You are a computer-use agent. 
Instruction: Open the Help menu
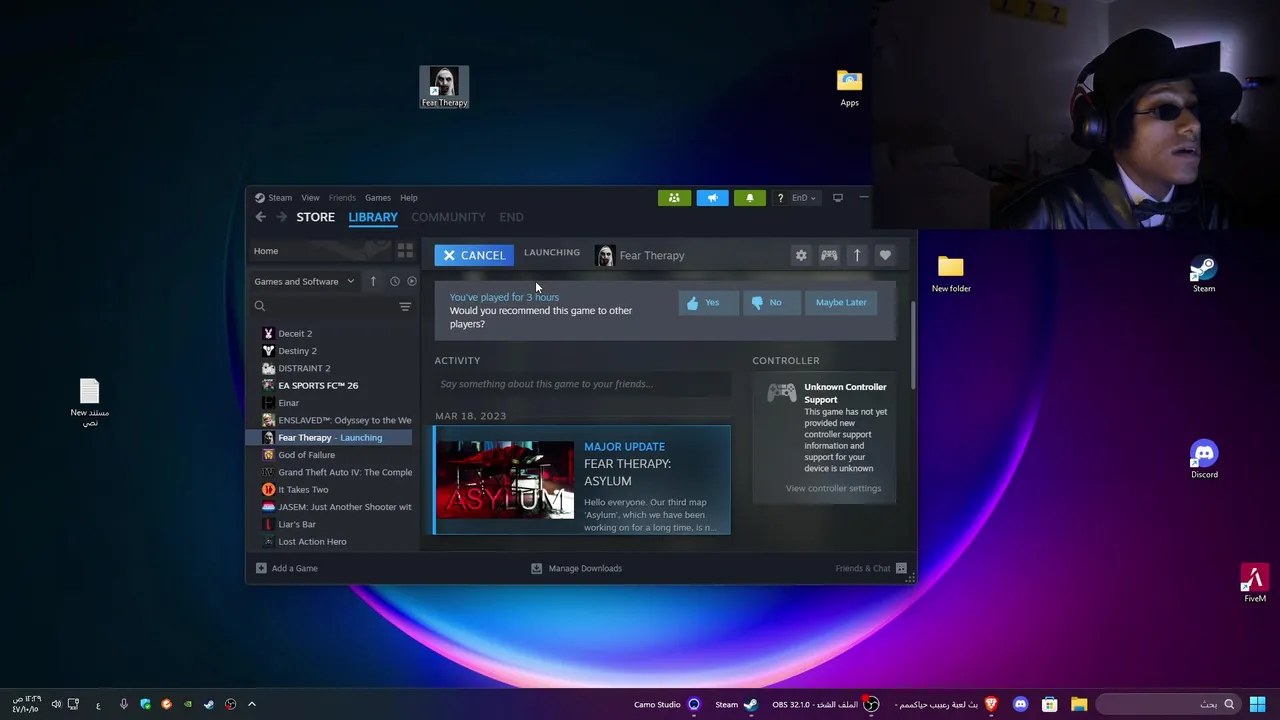pyautogui.click(x=409, y=198)
